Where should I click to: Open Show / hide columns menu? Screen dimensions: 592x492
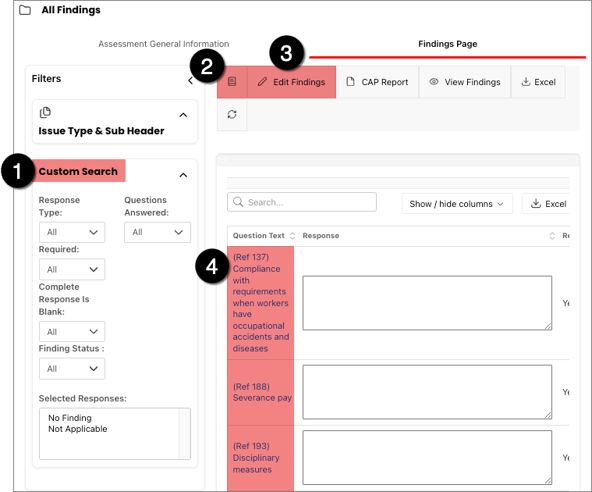[x=457, y=204]
